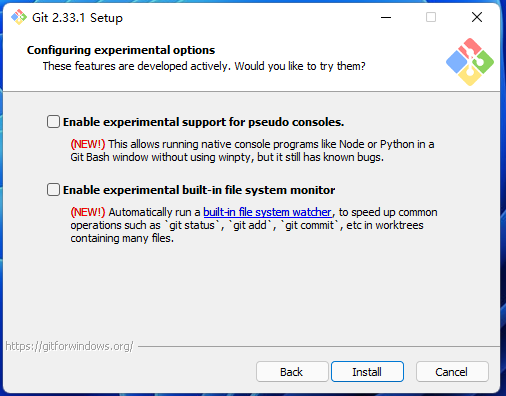Click the 'Configuring experimental options' heading
Screen dimensions: 506x396
(x=121, y=50)
